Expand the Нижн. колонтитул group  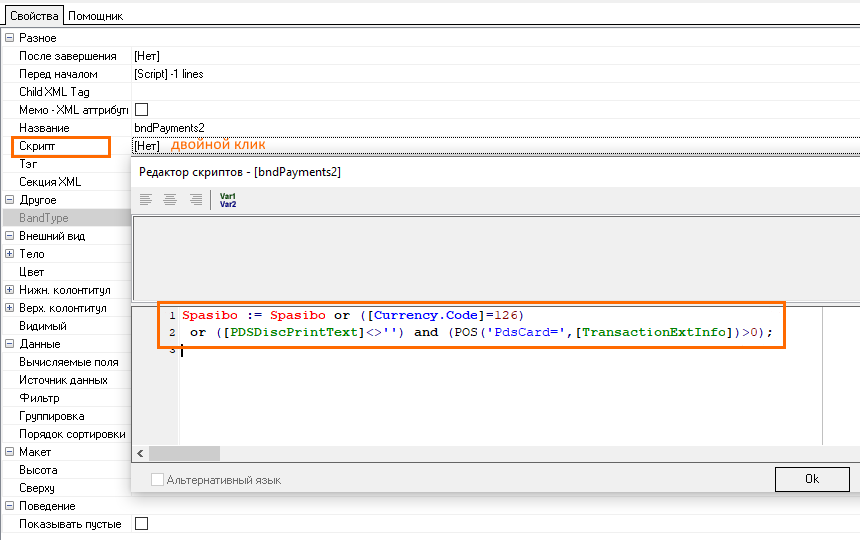tap(9, 290)
